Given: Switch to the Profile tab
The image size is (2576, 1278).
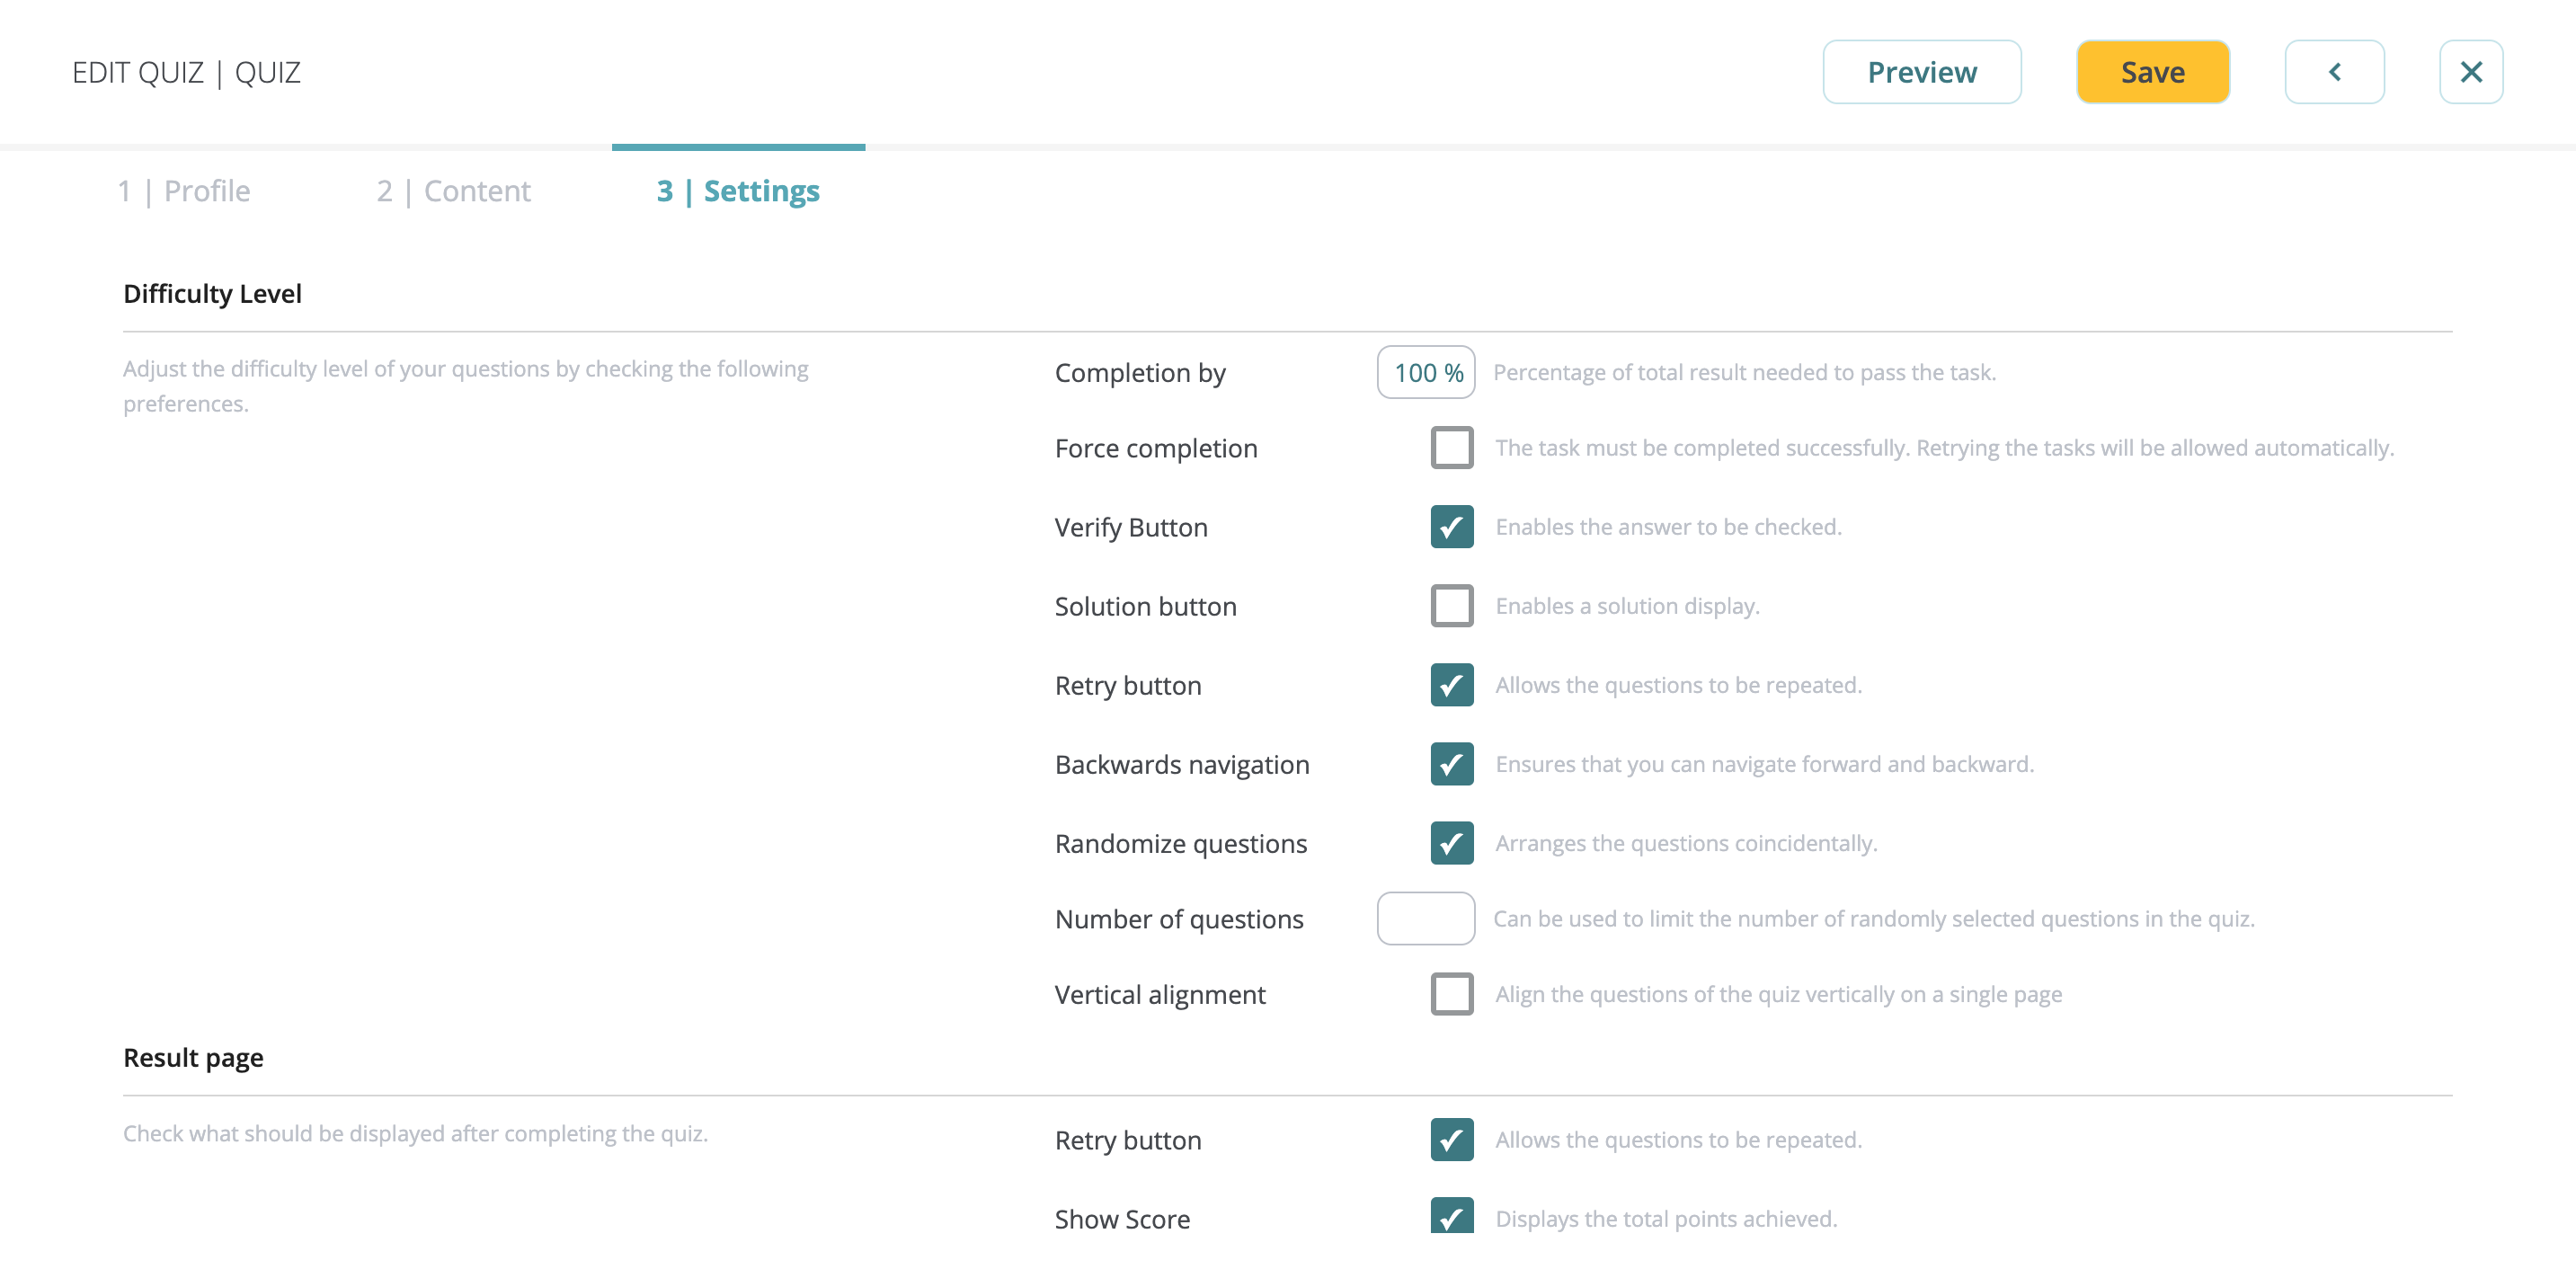Looking at the screenshot, I should 184,191.
